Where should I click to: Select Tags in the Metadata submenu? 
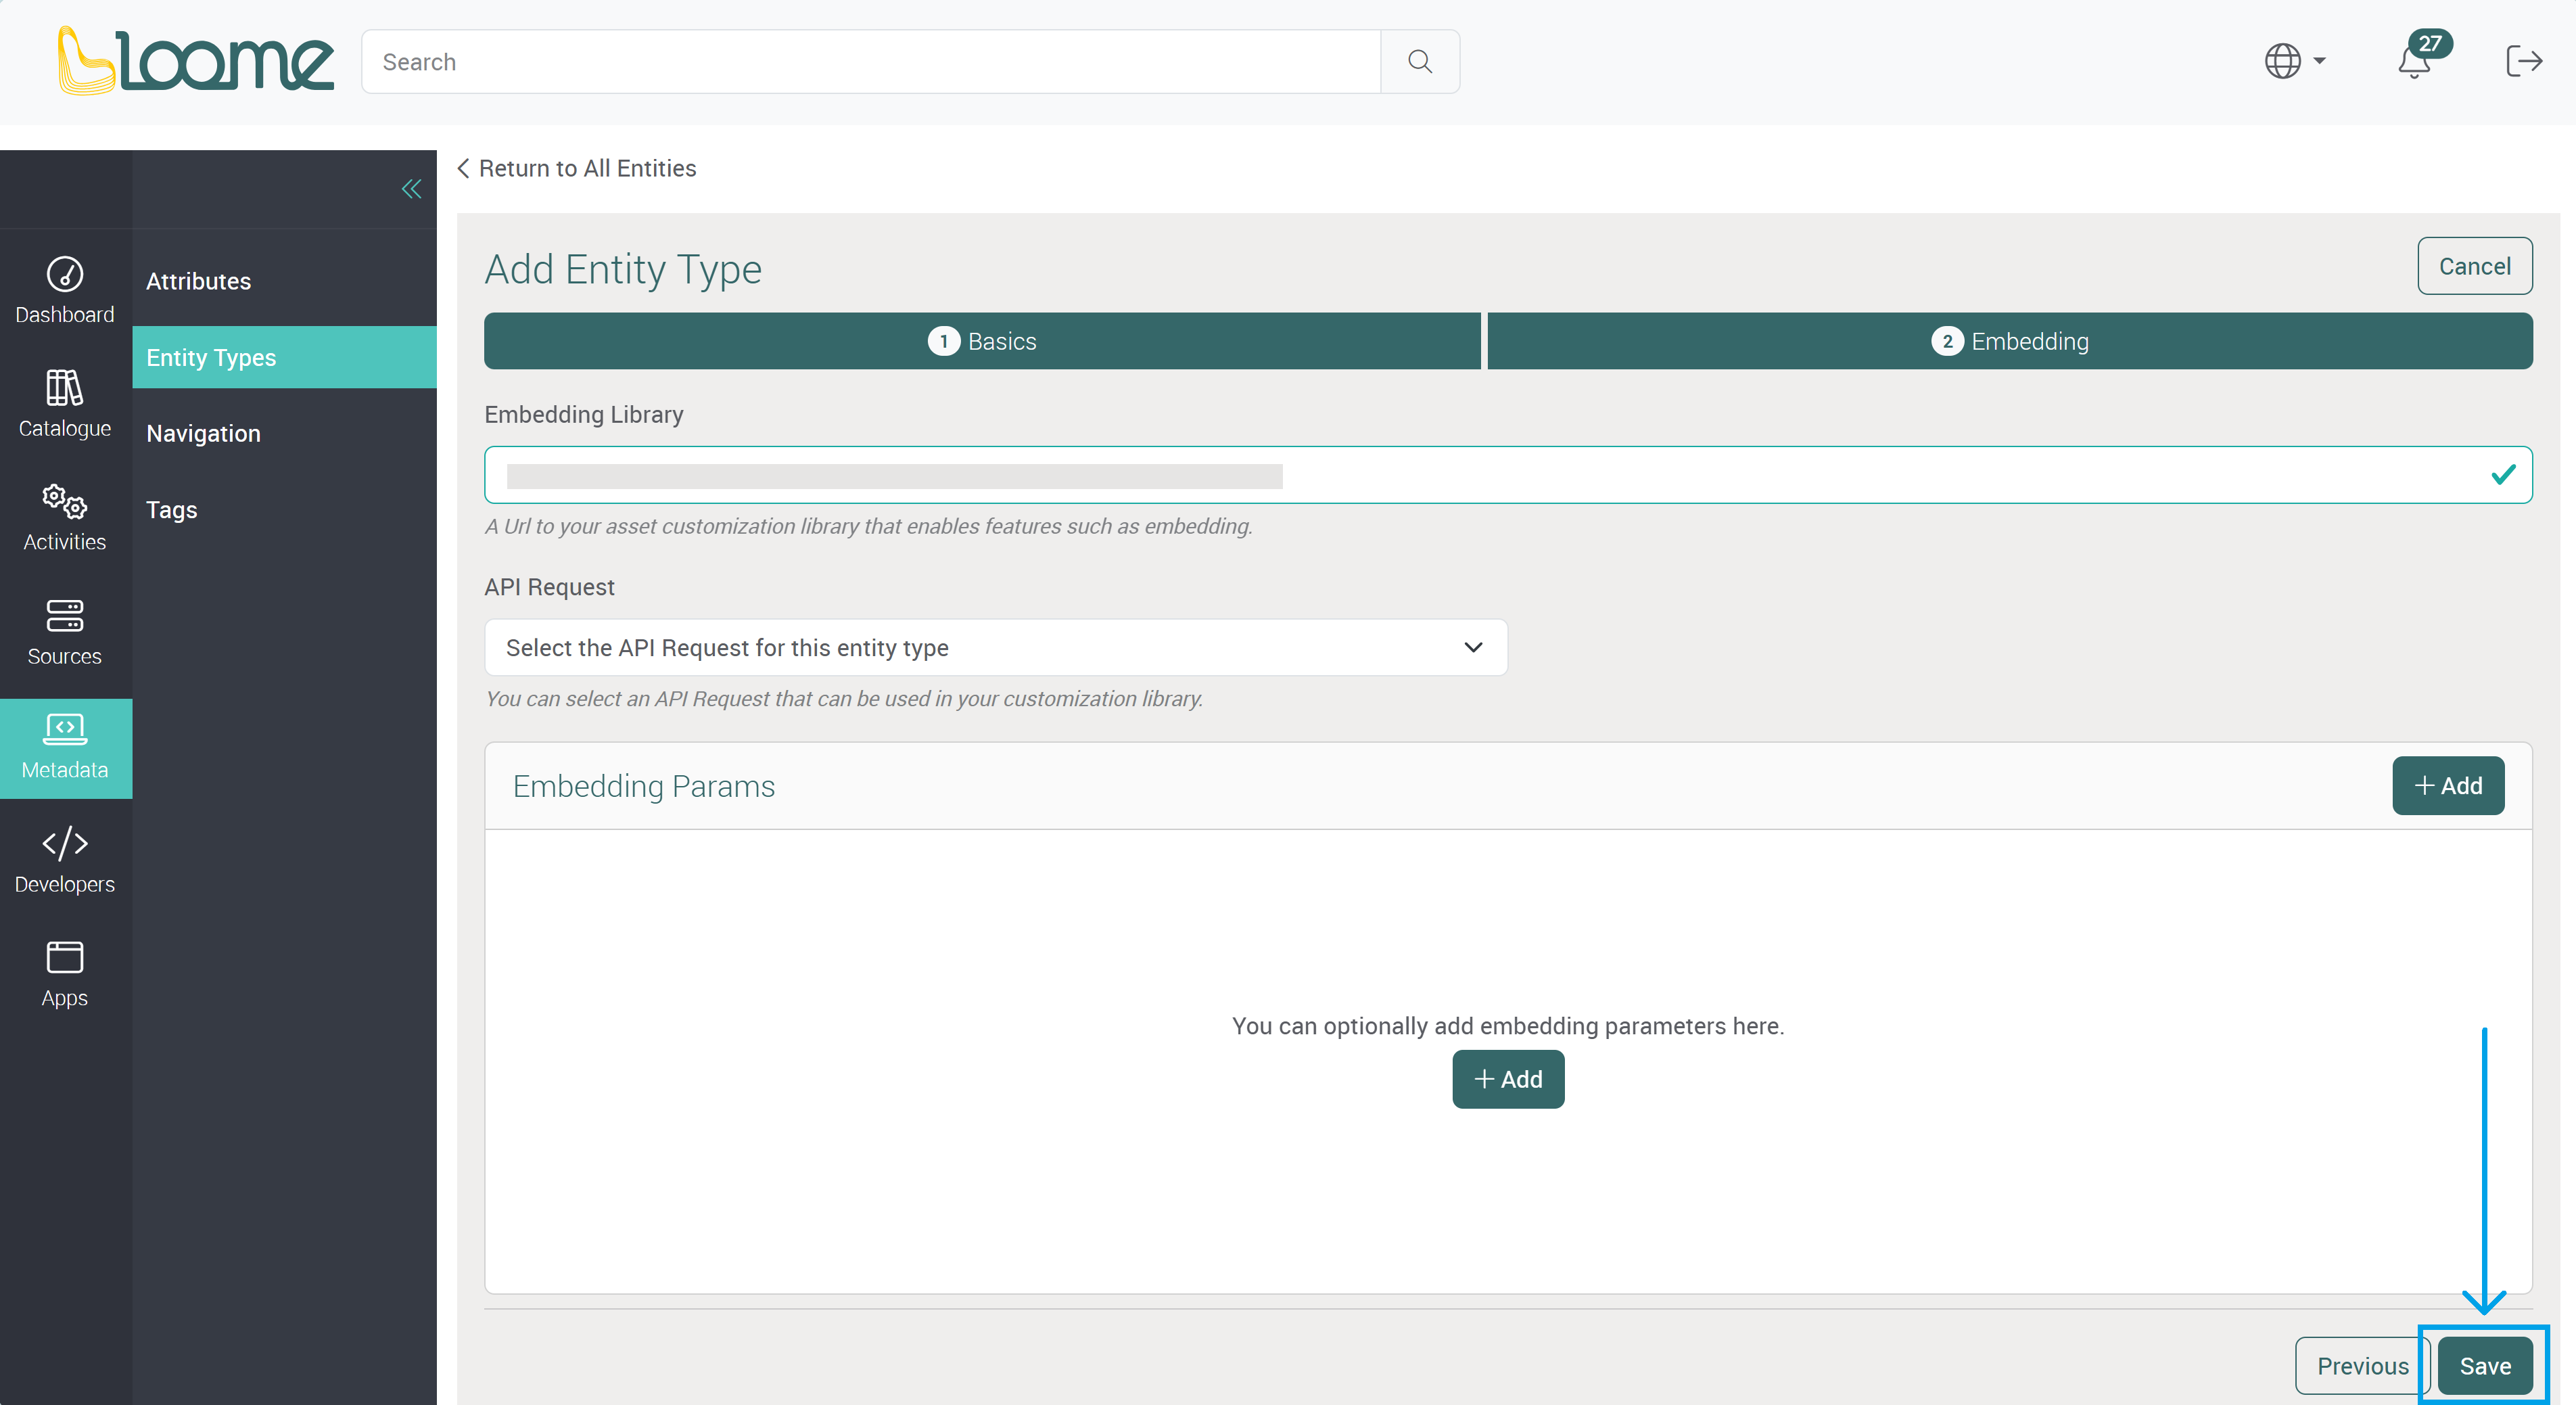tap(284, 509)
